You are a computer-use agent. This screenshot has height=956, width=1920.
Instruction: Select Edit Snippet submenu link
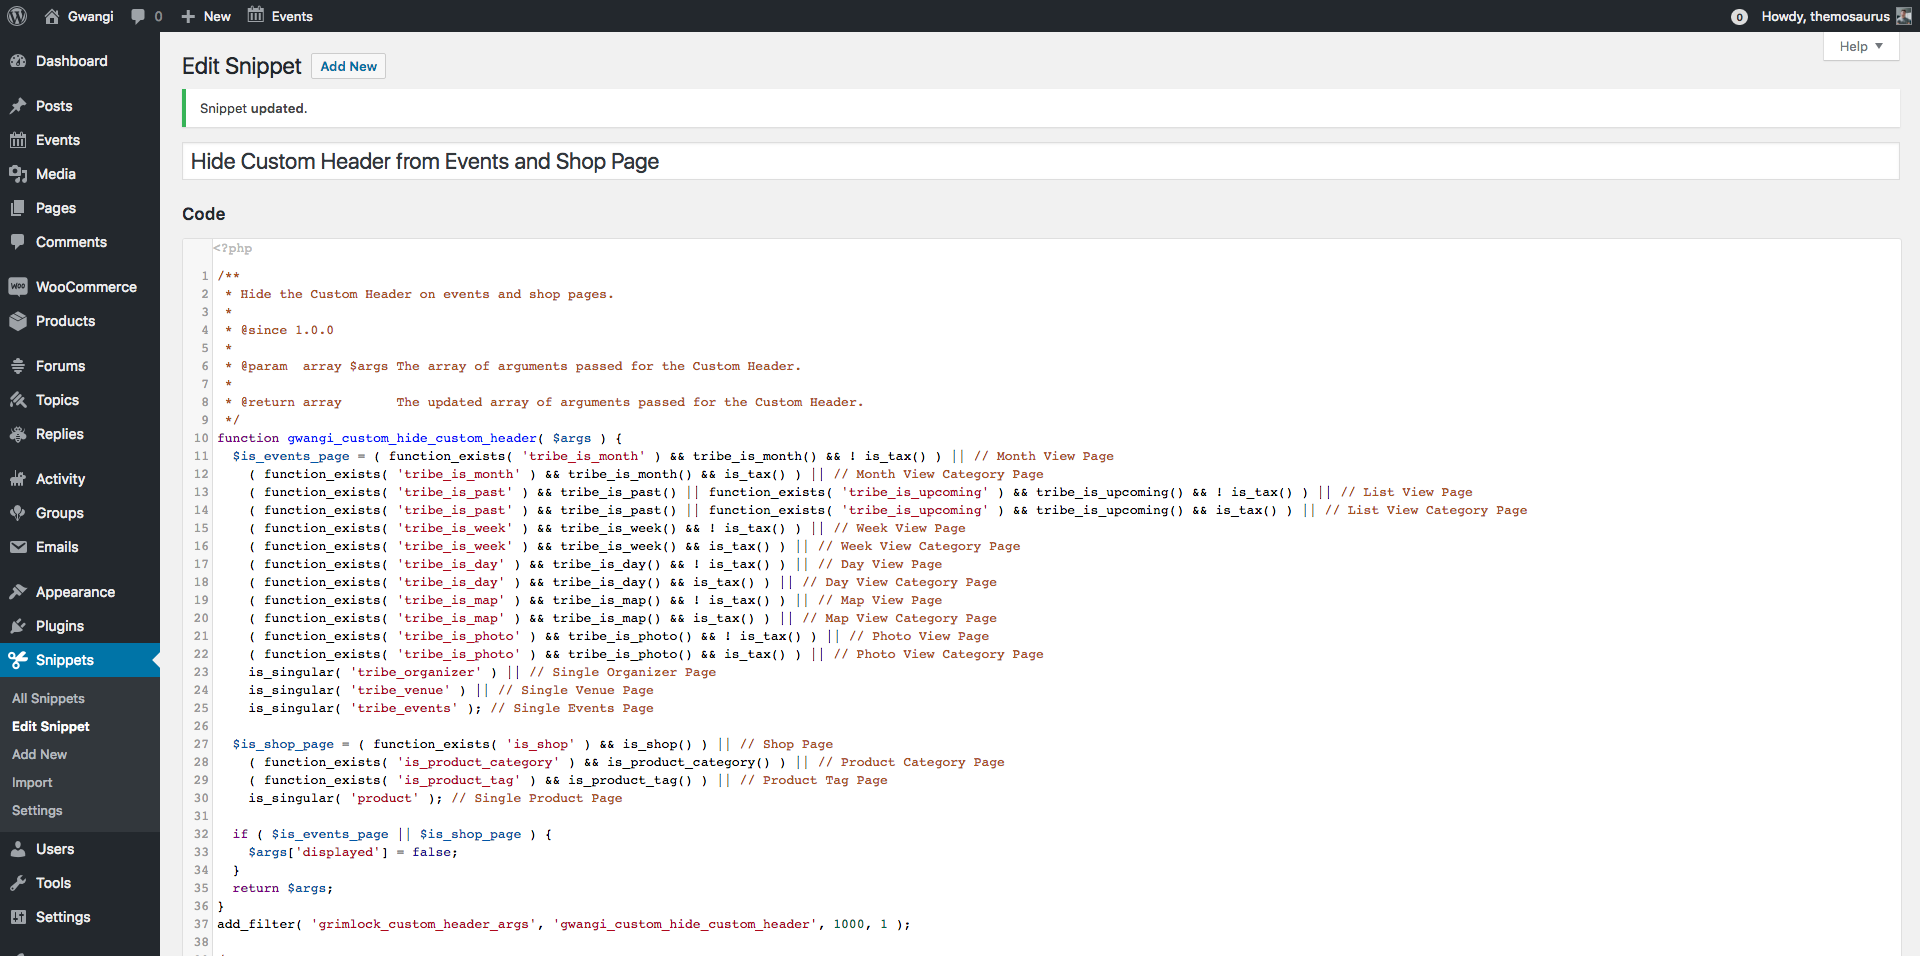(x=51, y=726)
